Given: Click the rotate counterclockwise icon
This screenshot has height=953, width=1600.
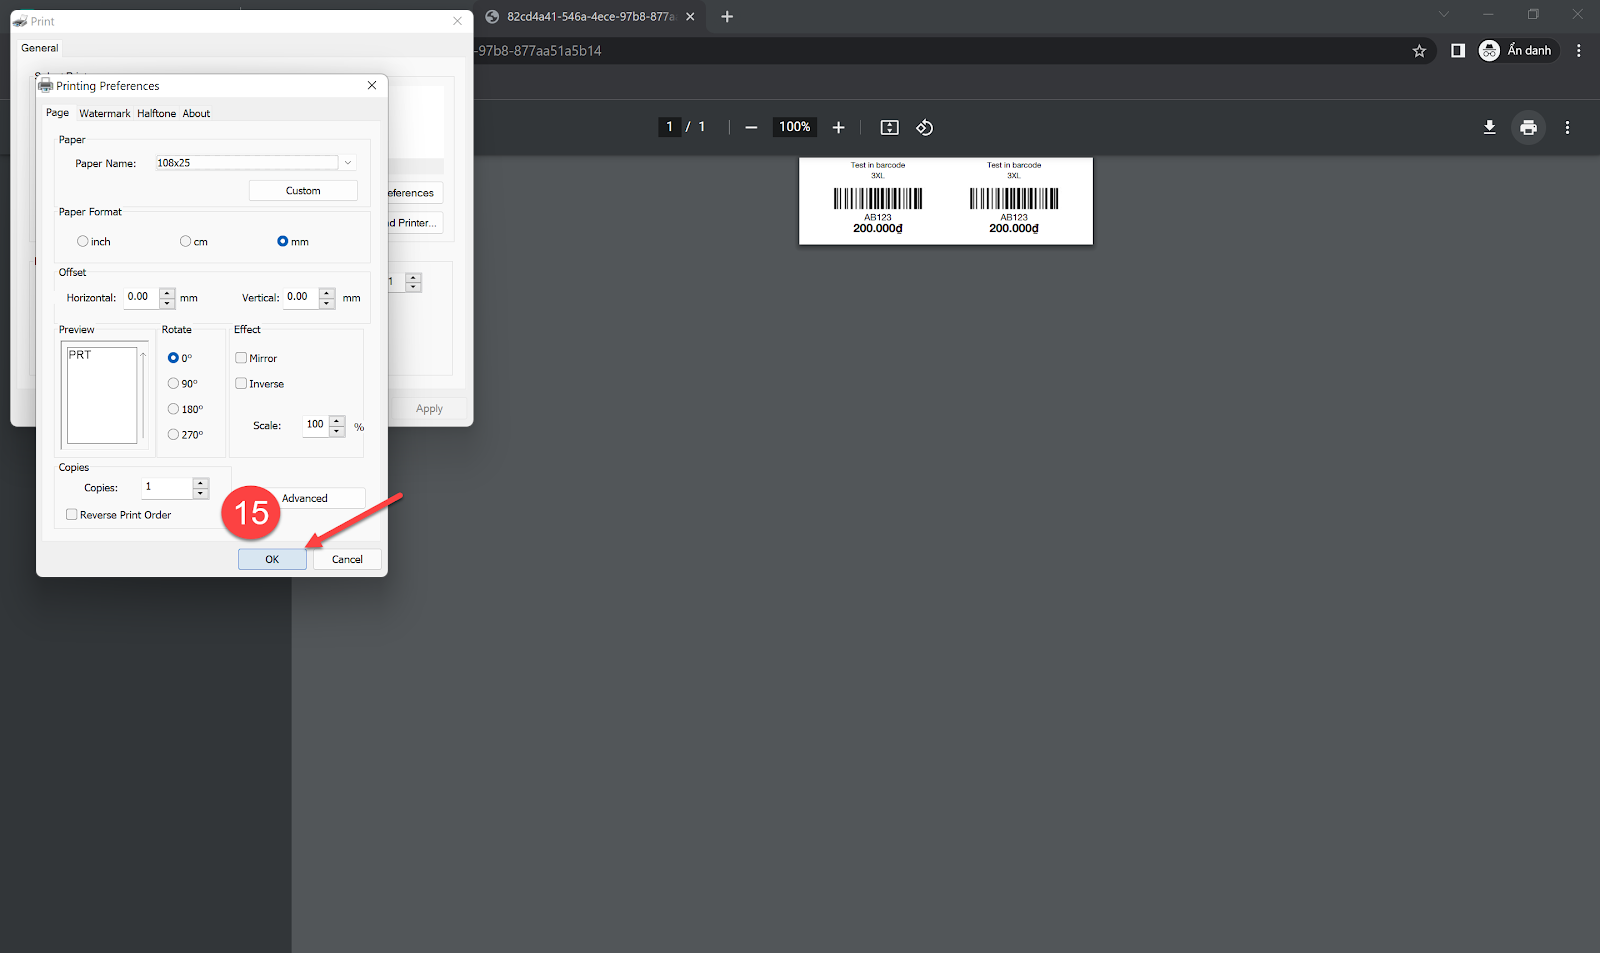Looking at the screenshot, I should click(924, 127).
